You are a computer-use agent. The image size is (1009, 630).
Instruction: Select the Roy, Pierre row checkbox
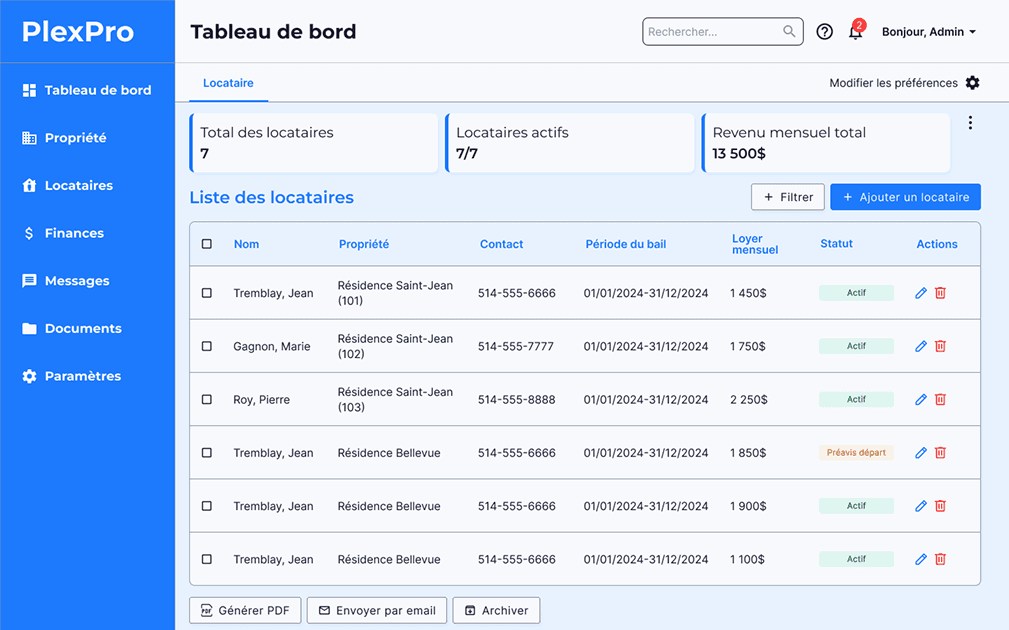pos(207,399)
